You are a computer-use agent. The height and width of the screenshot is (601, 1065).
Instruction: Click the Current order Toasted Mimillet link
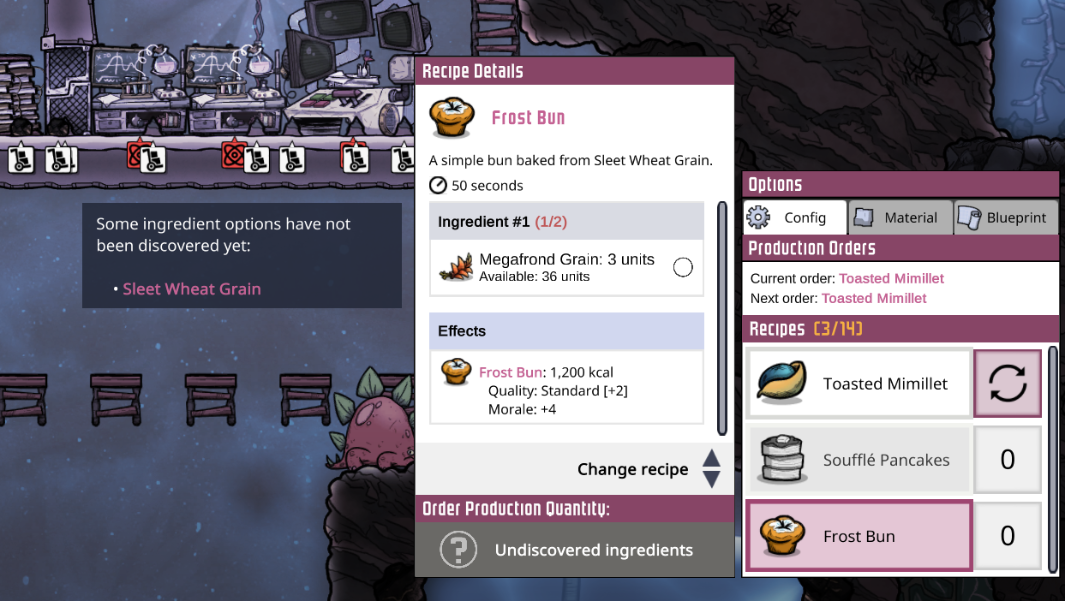click(891, 278)
